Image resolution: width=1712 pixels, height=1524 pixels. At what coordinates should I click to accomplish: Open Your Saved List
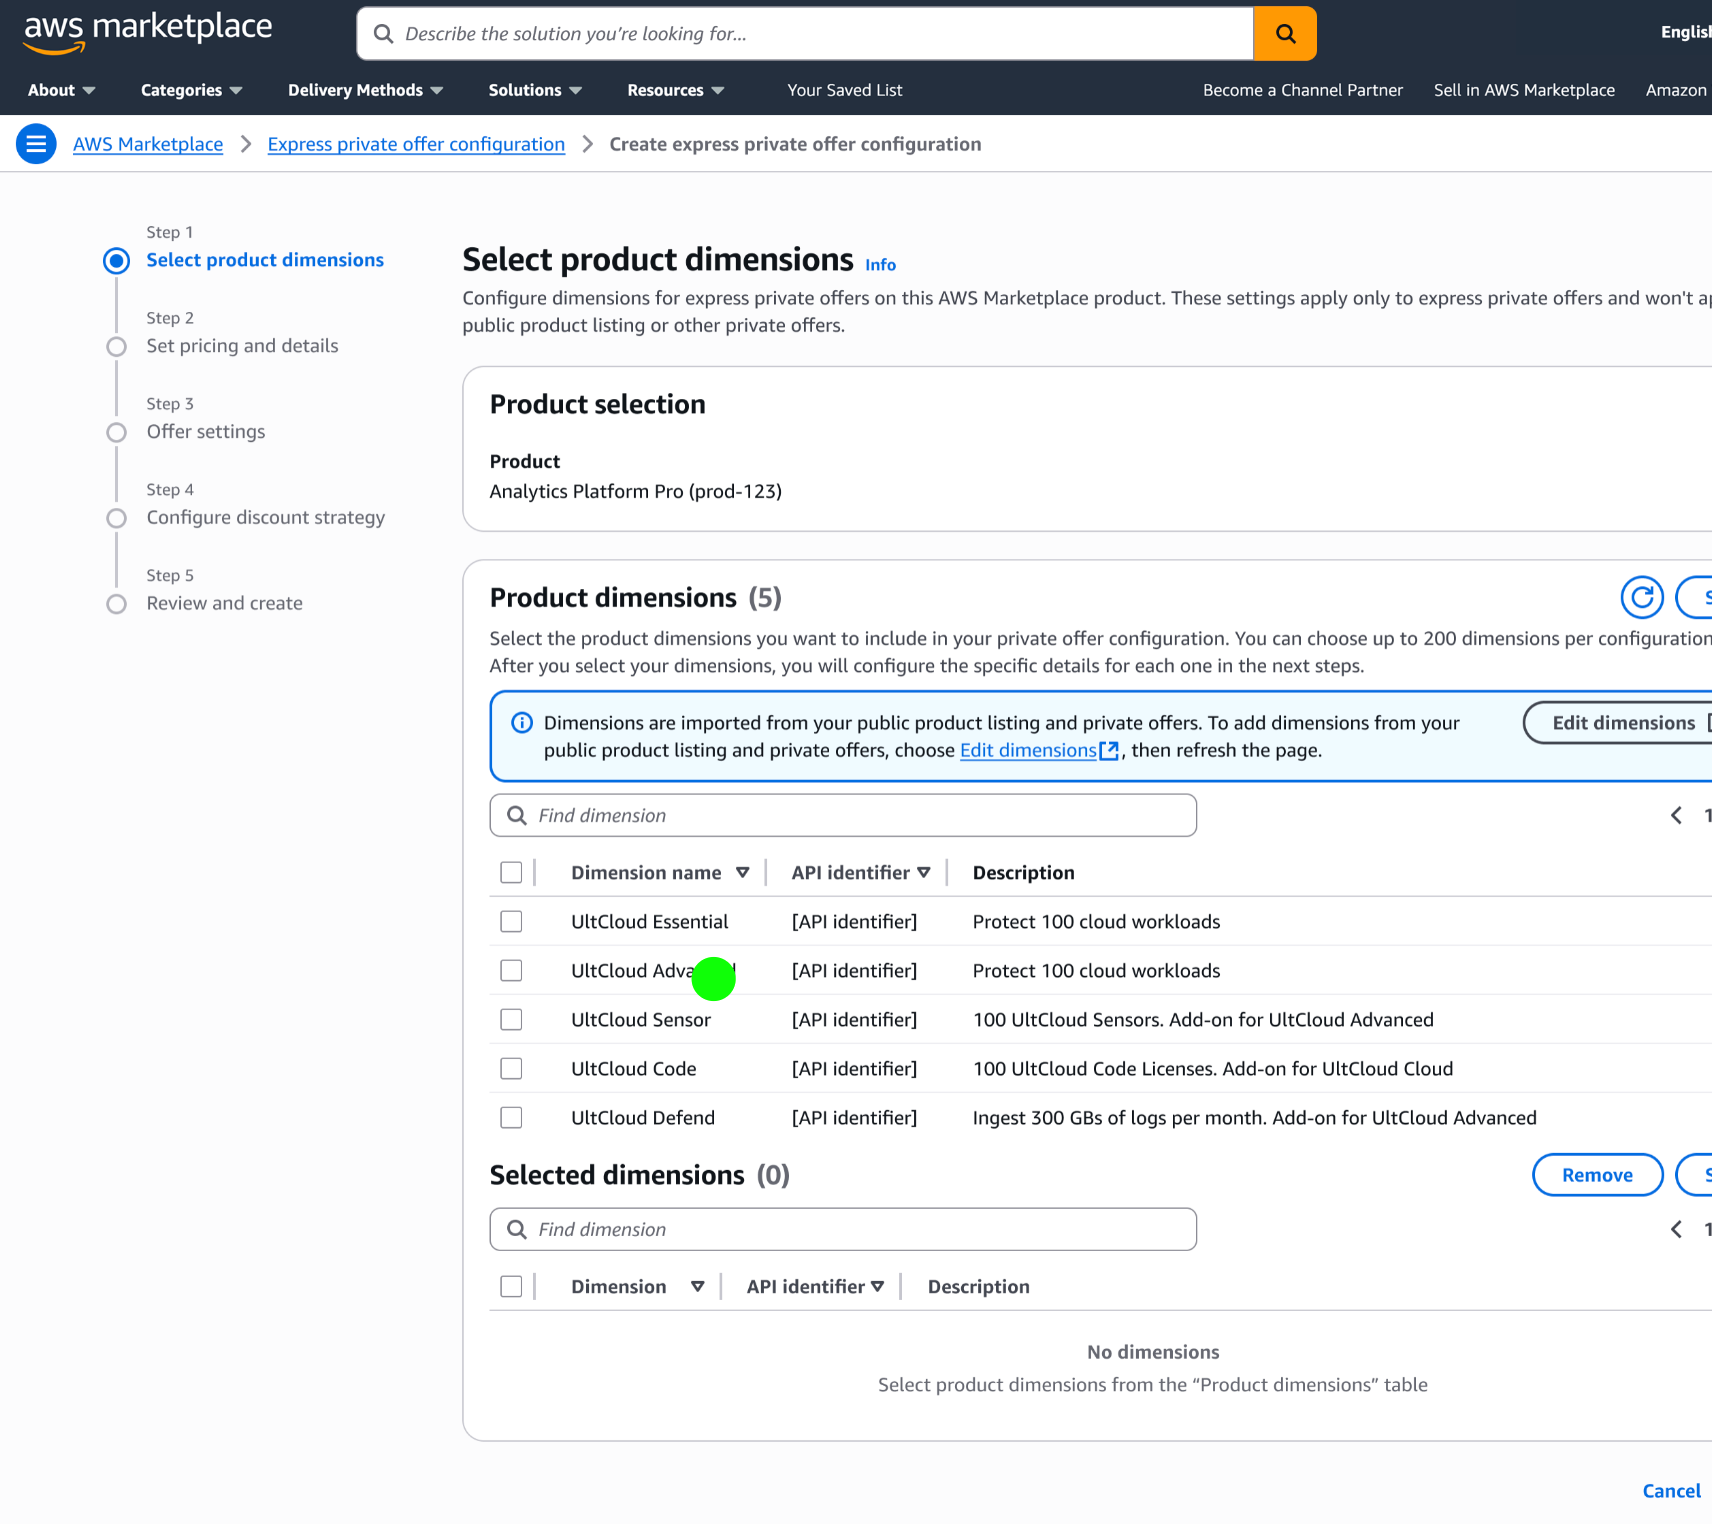(x=844, y=90)
